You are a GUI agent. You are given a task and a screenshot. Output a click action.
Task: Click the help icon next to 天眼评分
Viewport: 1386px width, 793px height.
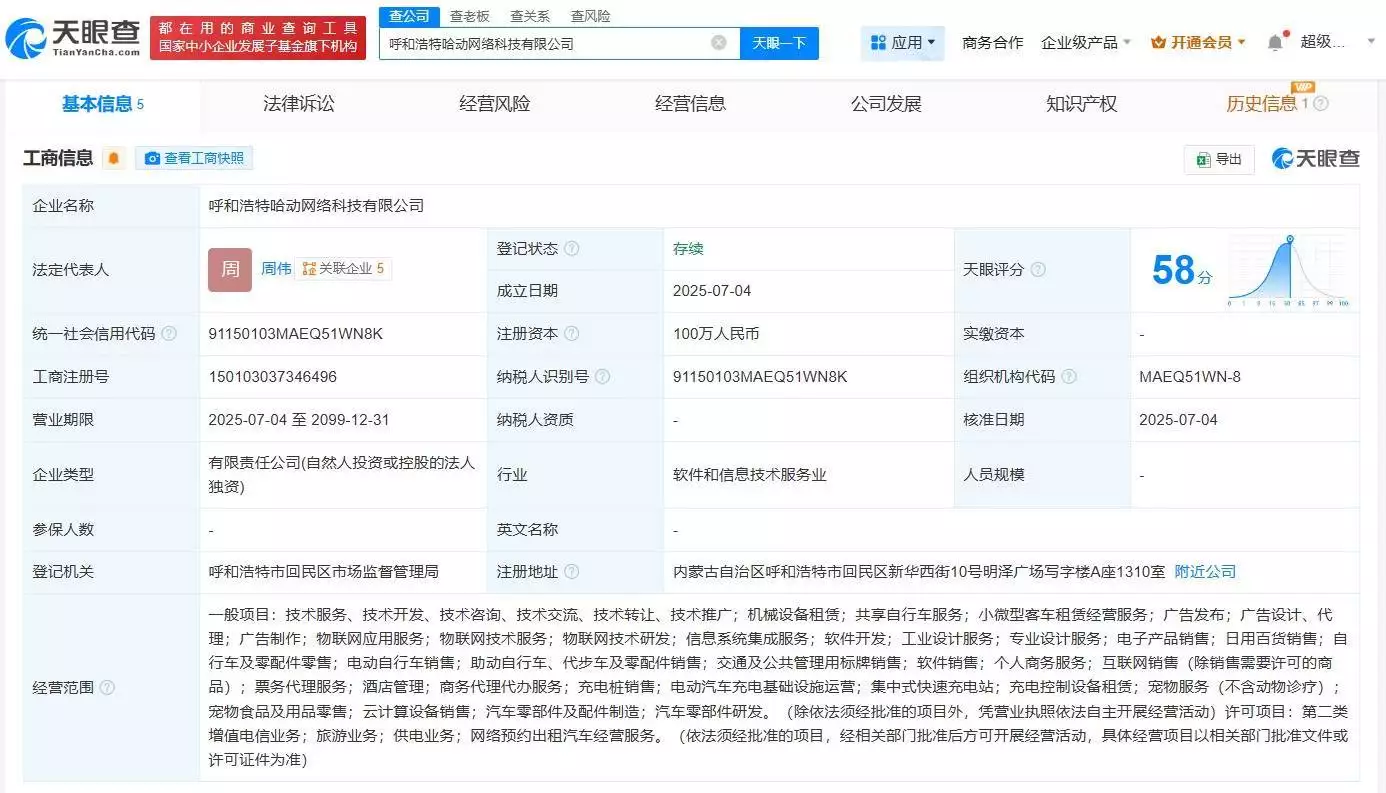[1038, 269]
